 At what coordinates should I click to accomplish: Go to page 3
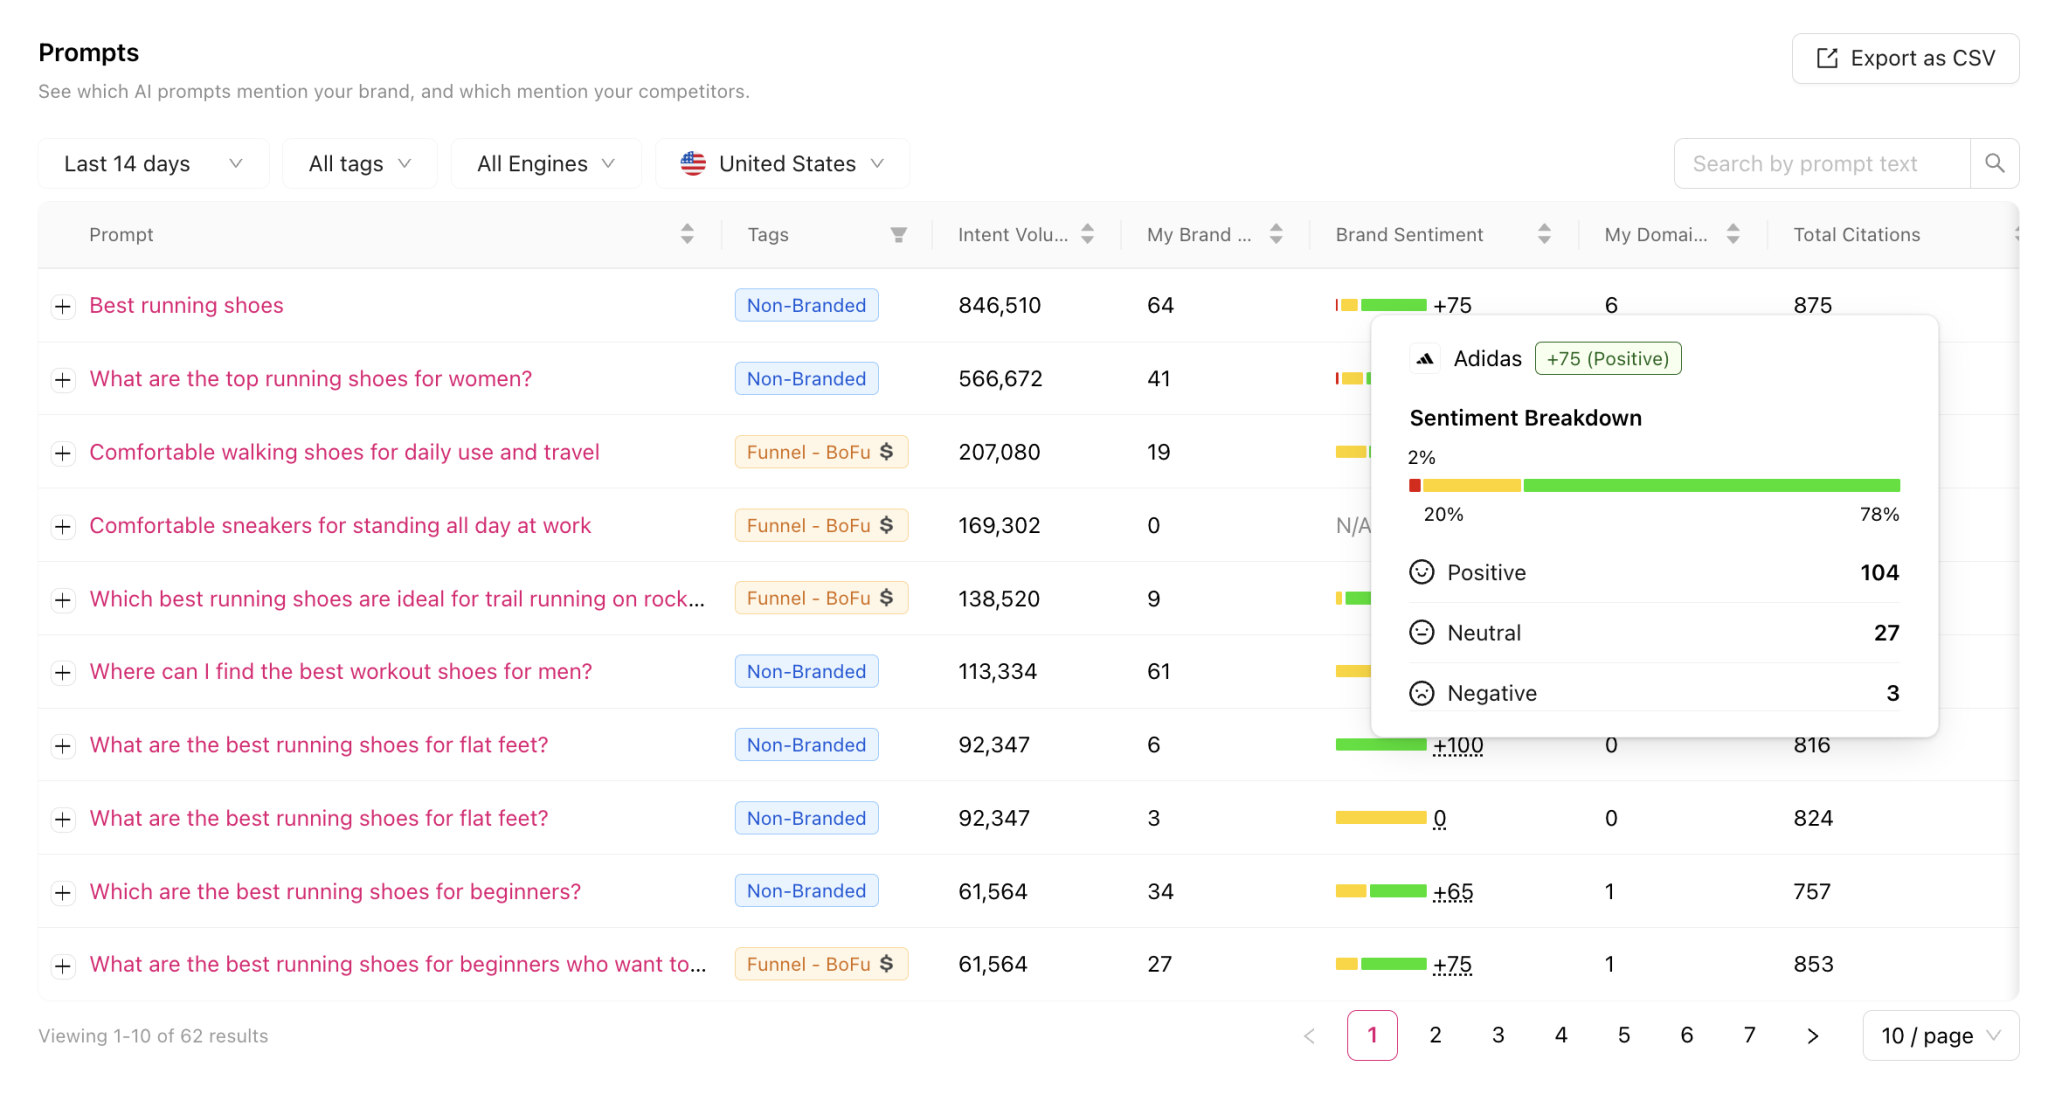(1498, 1036)
